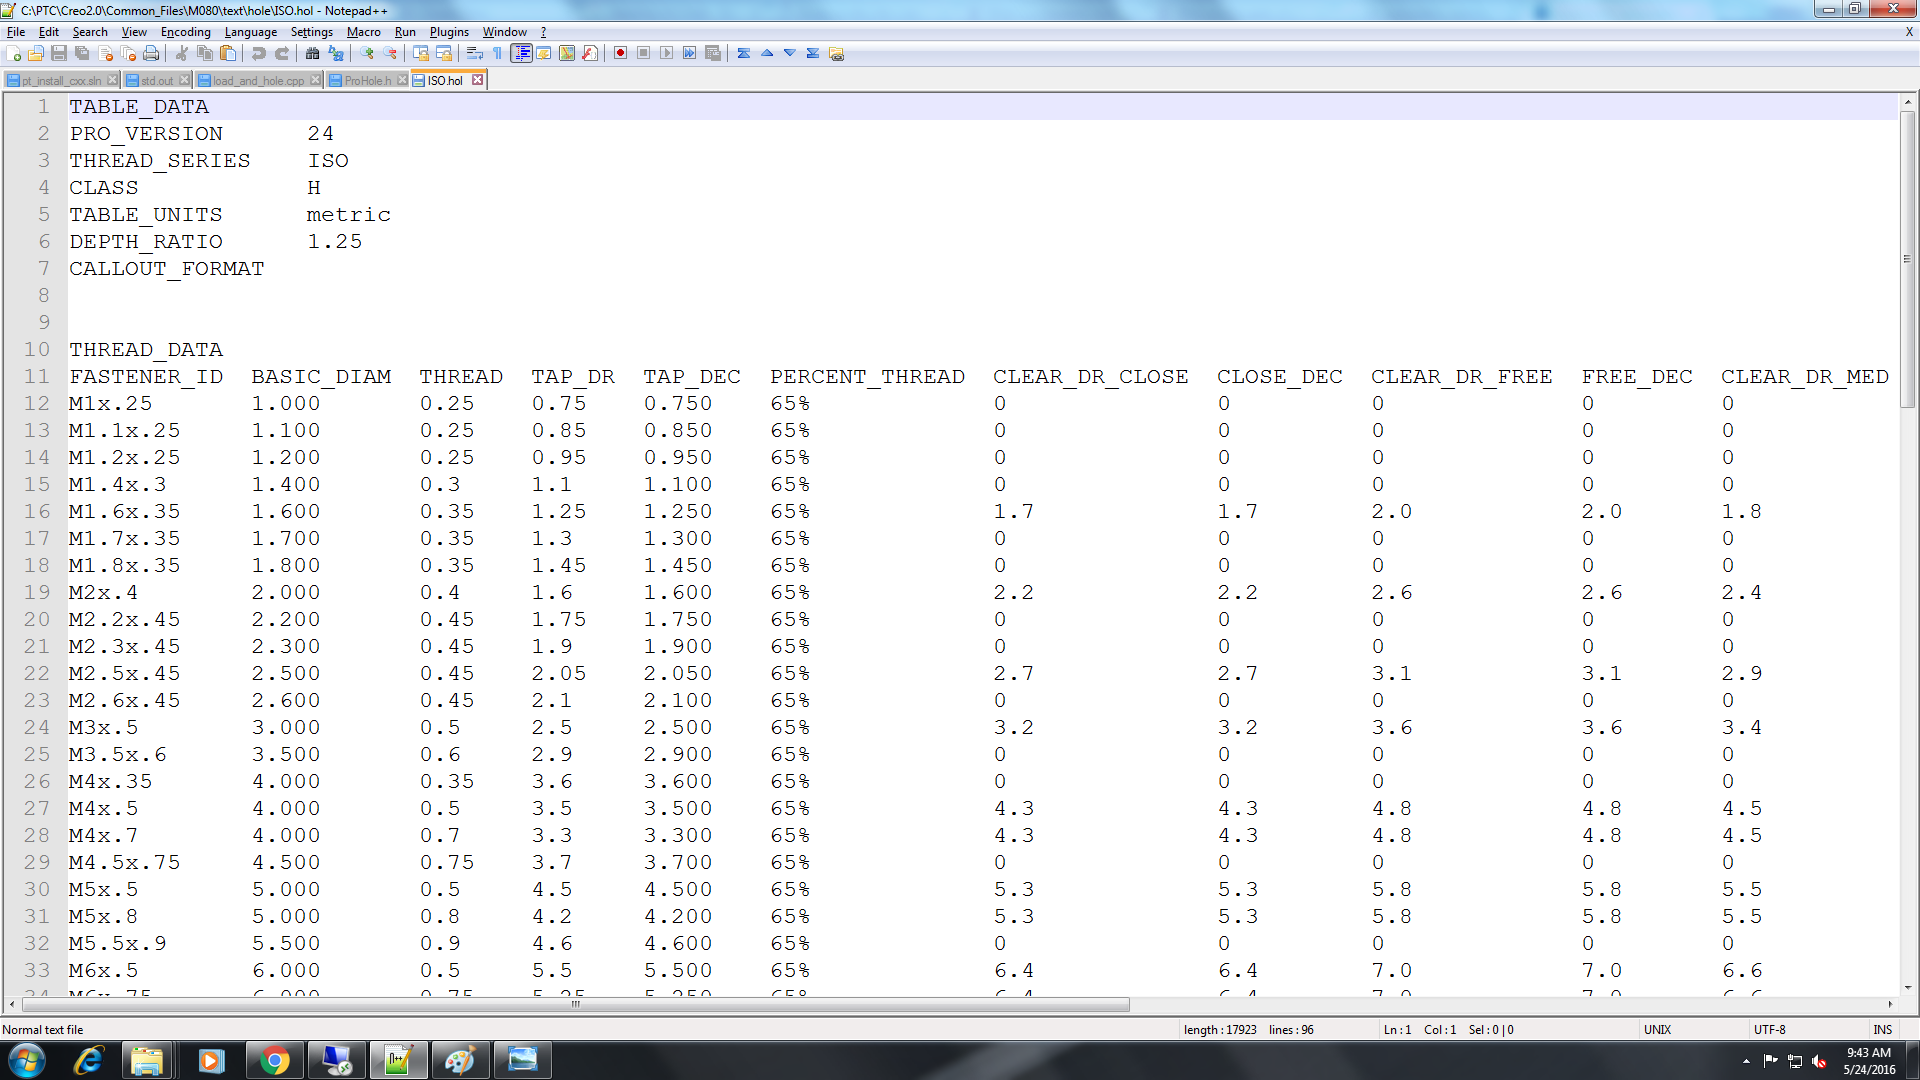Close the ISO.hol tab
Image resolution: width=1920 pixels, height=1080 pixels.
click(478, 80)
